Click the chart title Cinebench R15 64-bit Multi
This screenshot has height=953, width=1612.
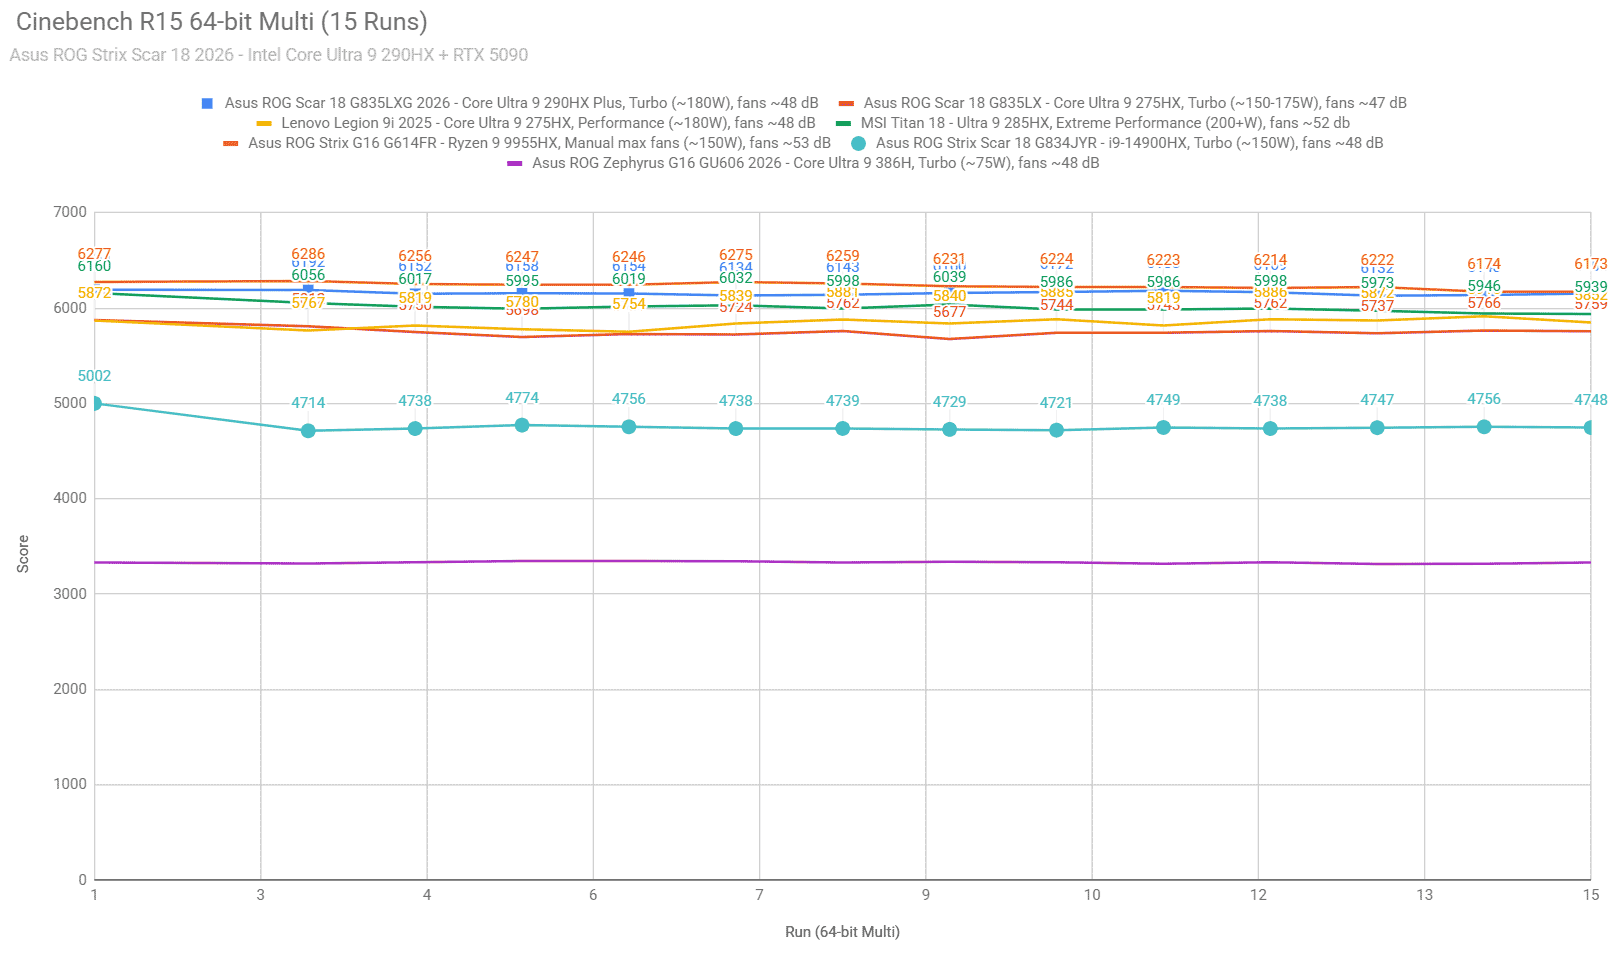[222, 21]
